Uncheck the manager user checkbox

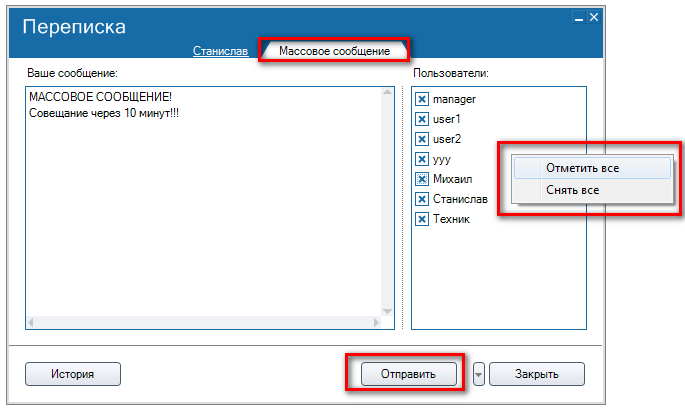422,99
